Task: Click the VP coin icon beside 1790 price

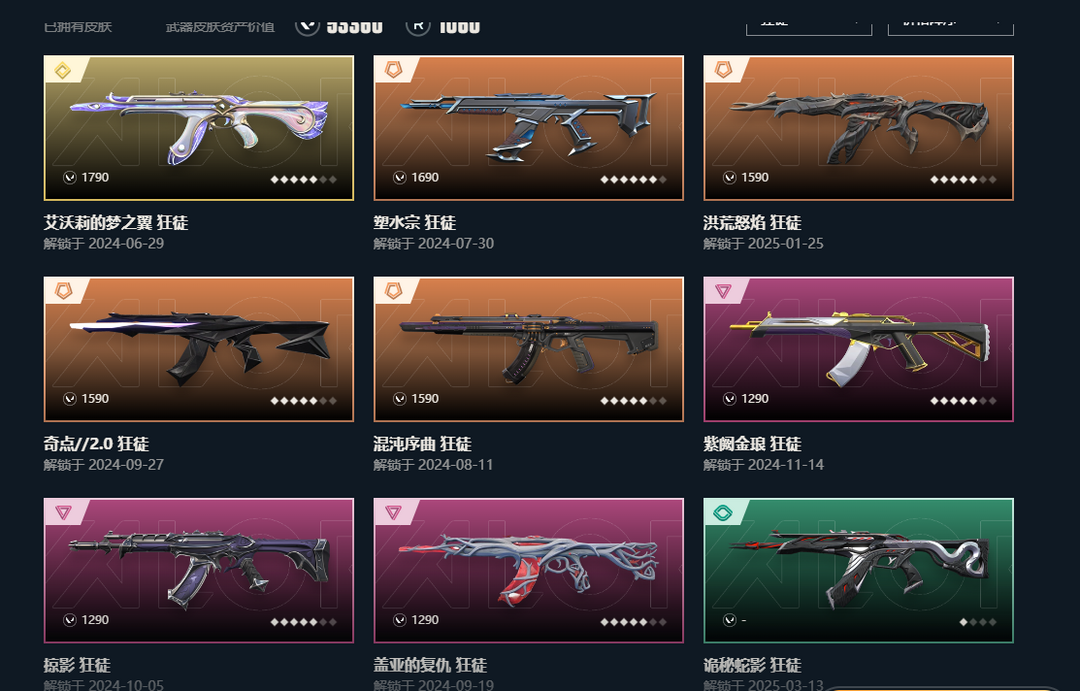Action: point(70,178)
